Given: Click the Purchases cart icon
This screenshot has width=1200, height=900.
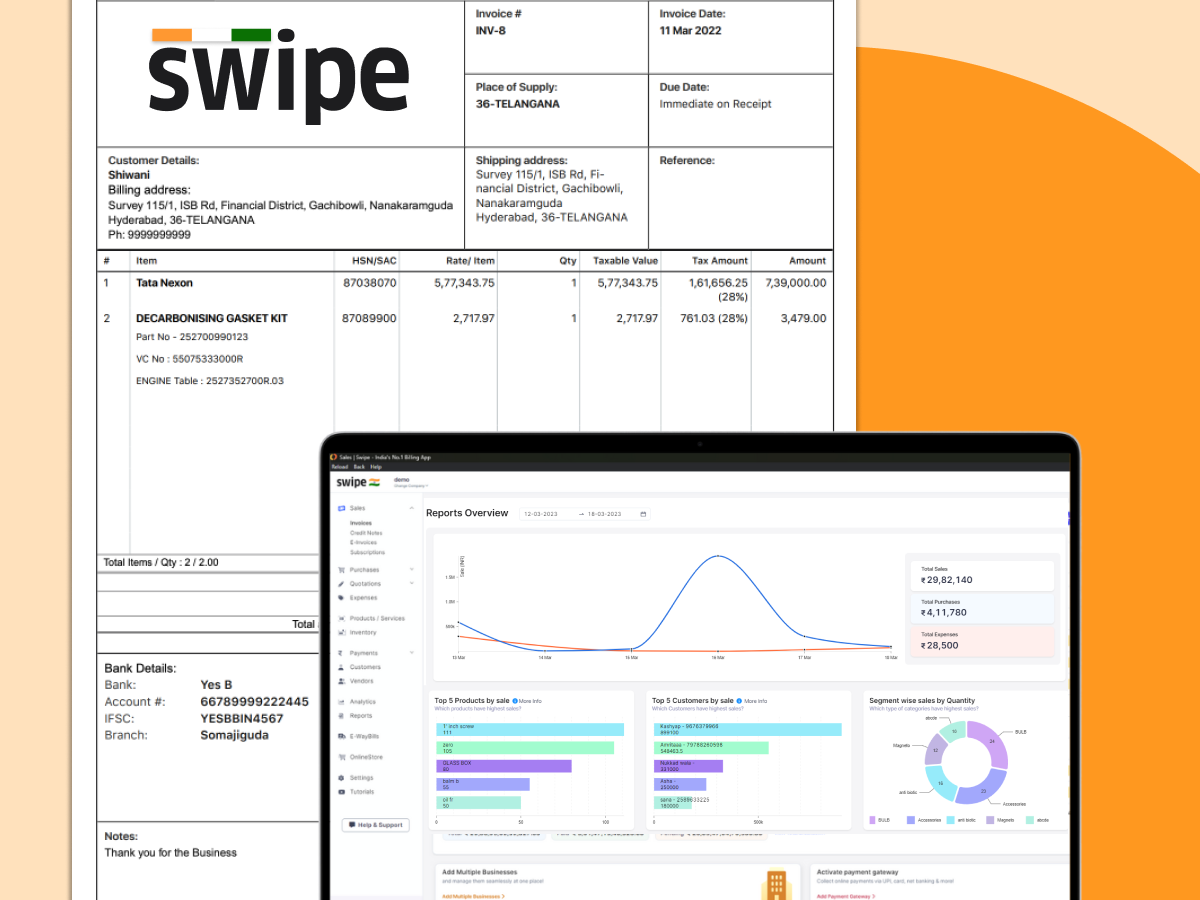Looking at the screenshot, I should (342, 570).
